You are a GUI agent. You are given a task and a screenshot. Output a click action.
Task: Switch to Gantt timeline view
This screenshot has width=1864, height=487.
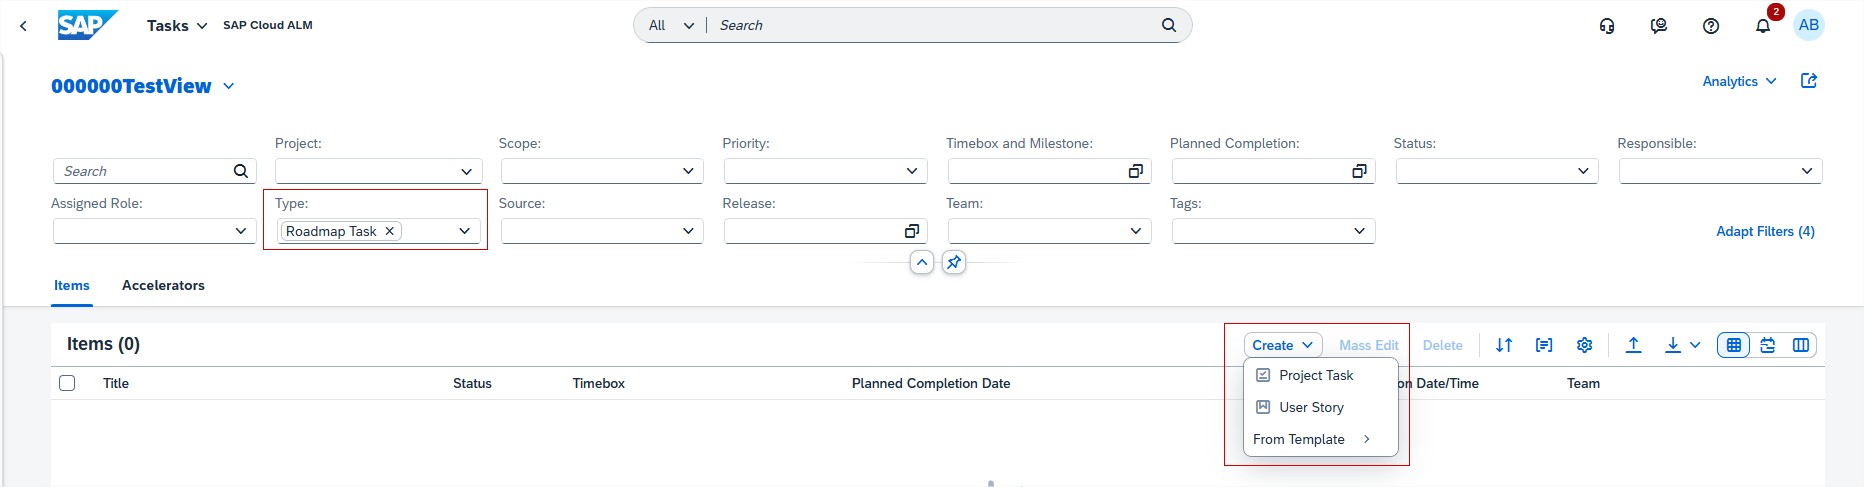[x=1767, y=345]
